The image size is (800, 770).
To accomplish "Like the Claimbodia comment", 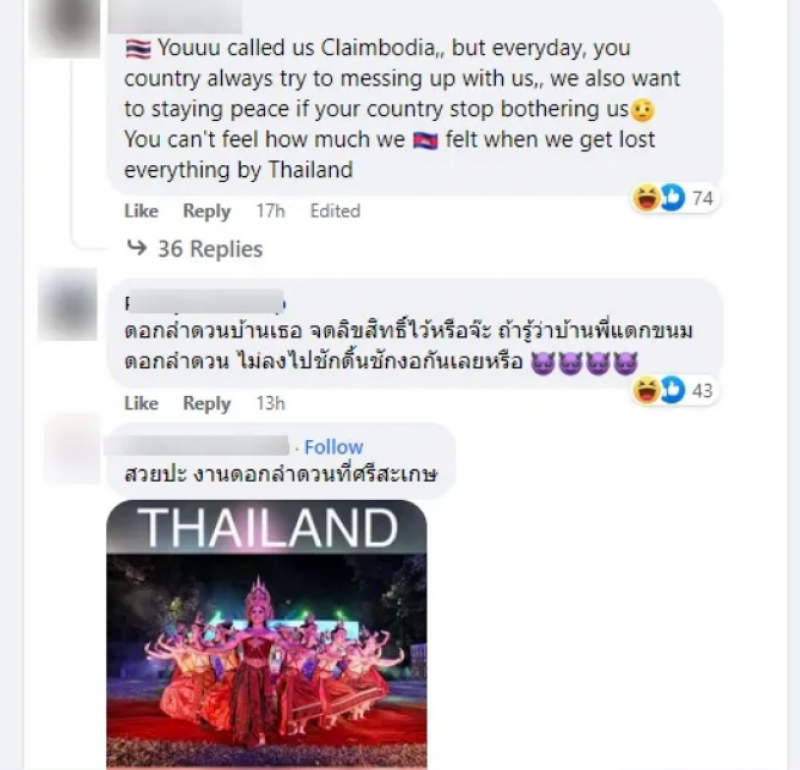I will 141,211.
